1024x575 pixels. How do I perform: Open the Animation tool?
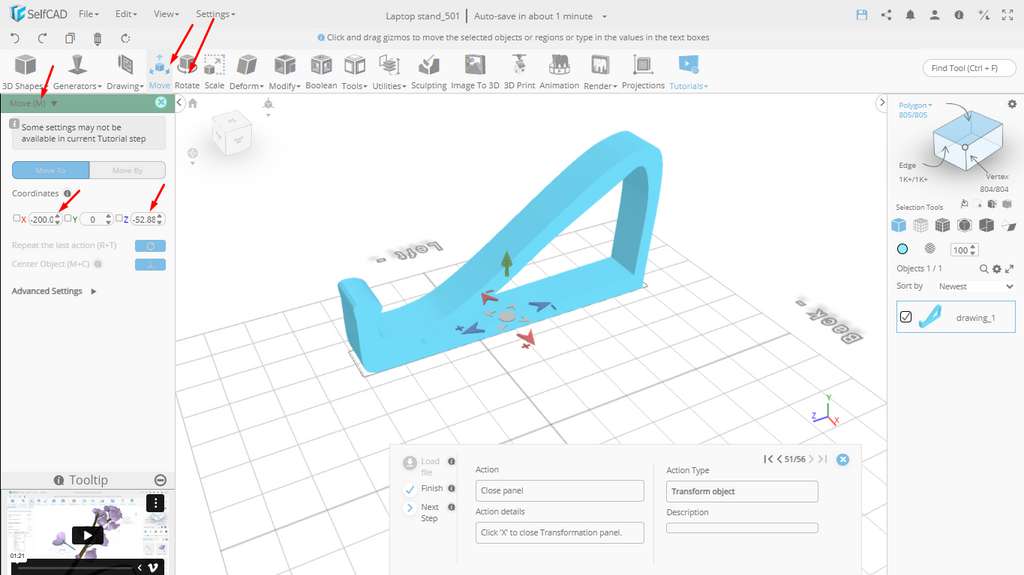point(559,66)
